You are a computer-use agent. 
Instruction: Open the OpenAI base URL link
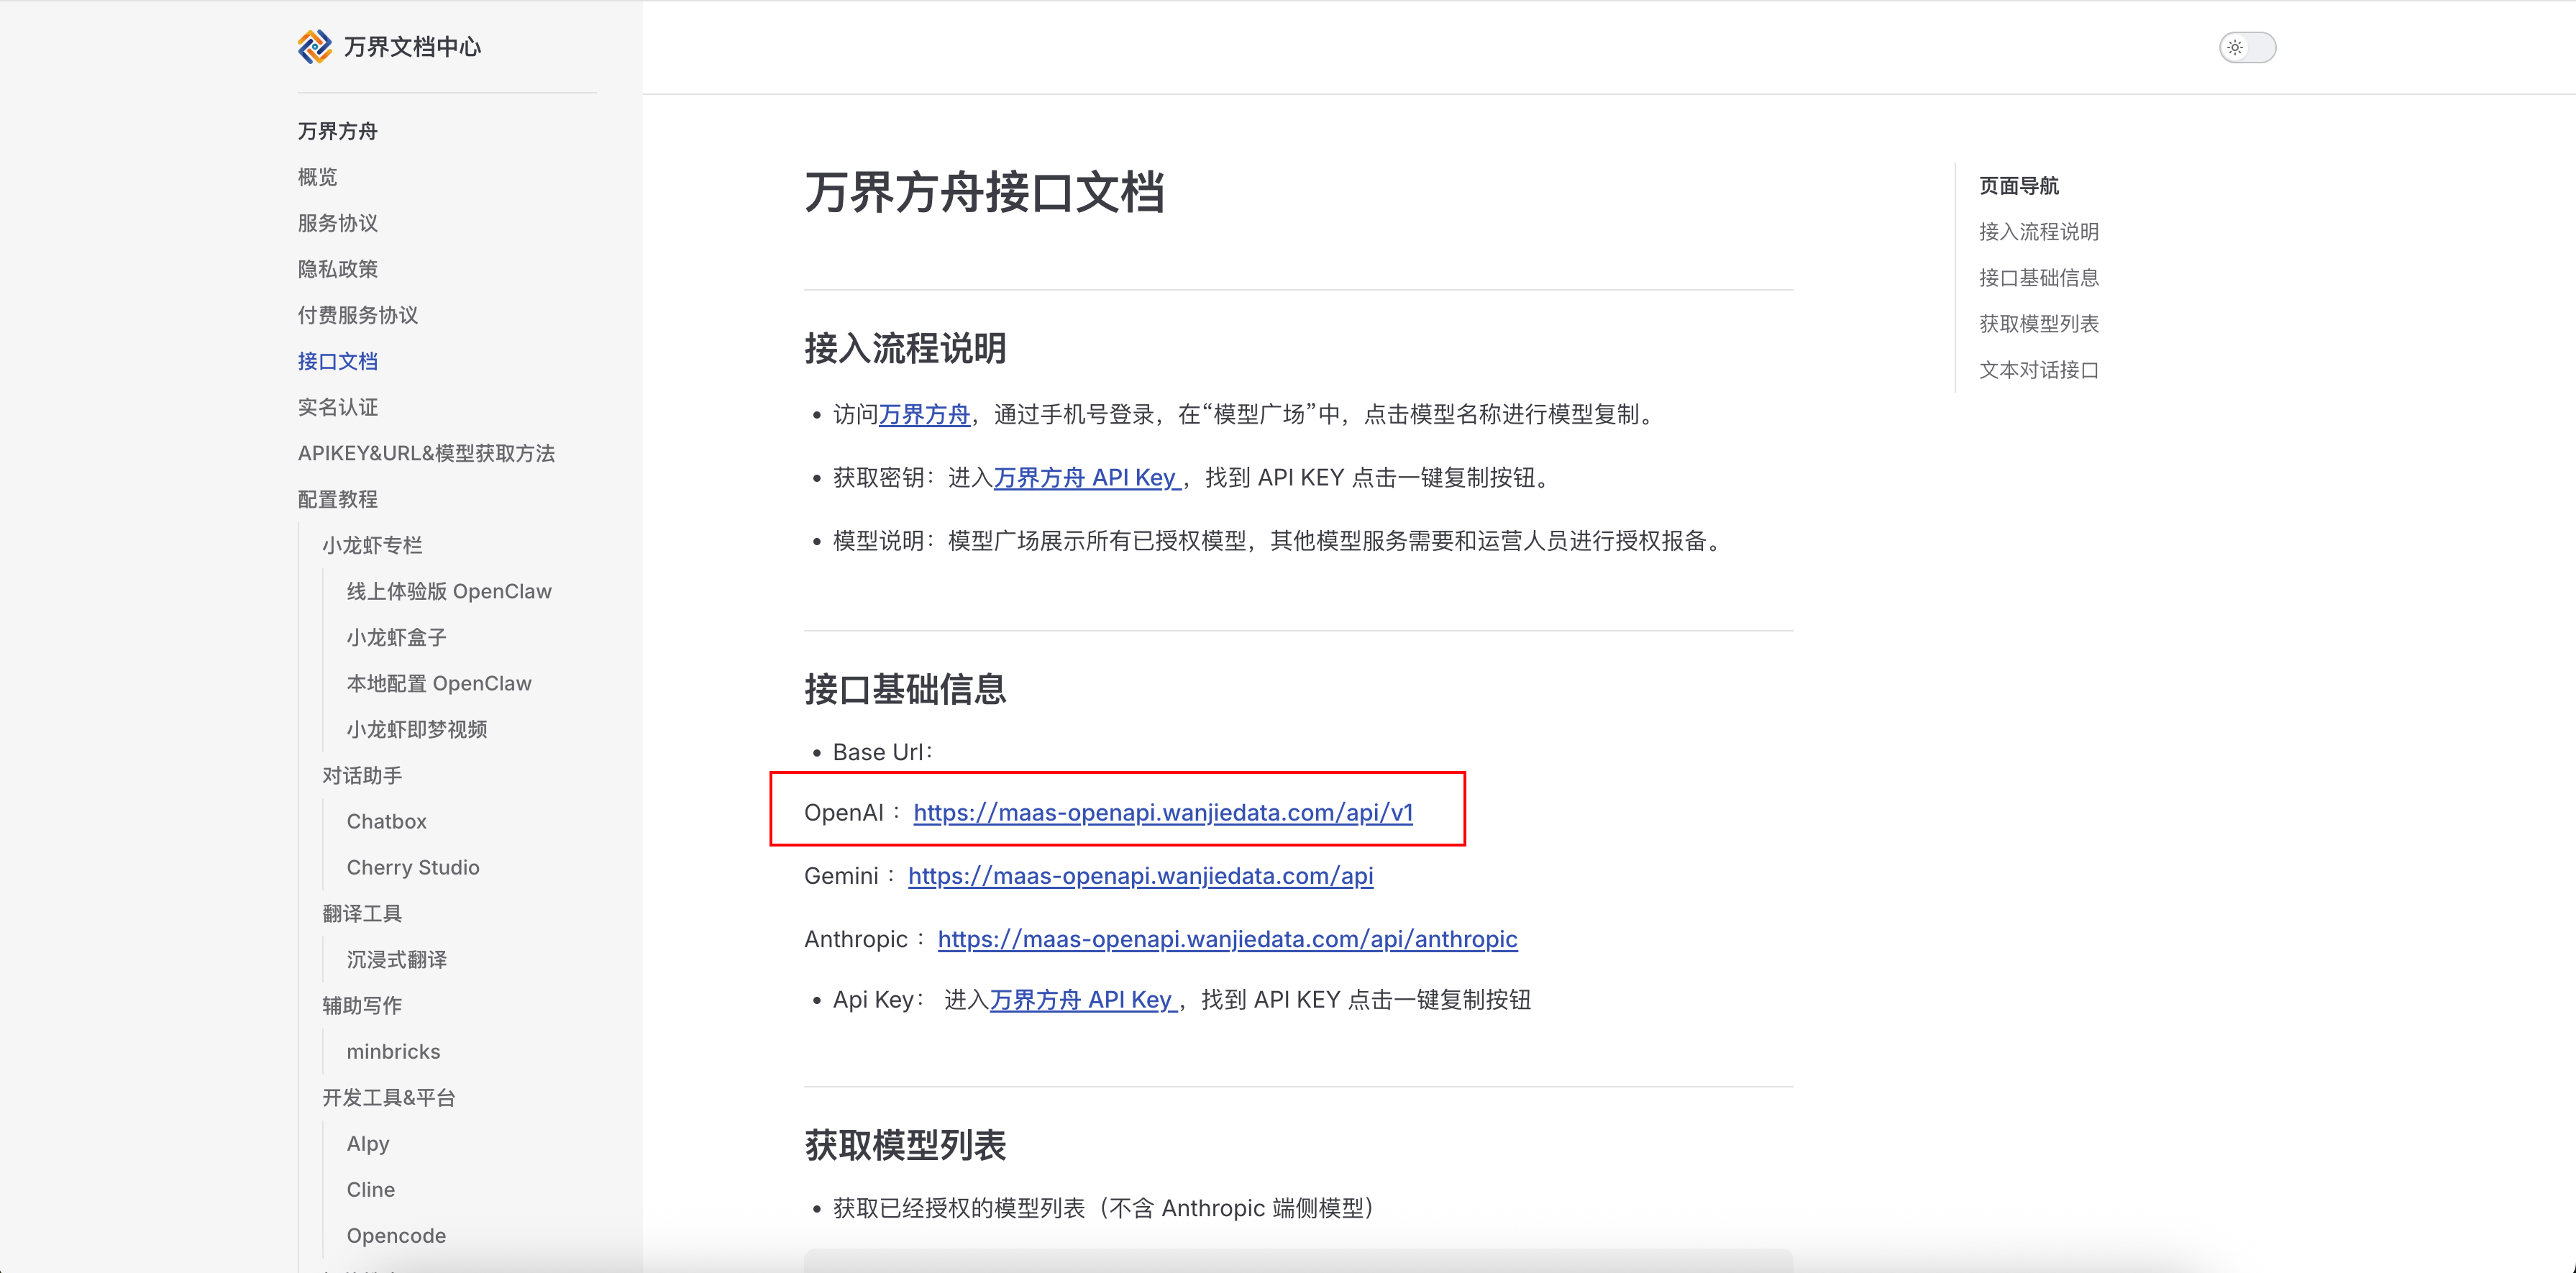tap(1163, 812)
